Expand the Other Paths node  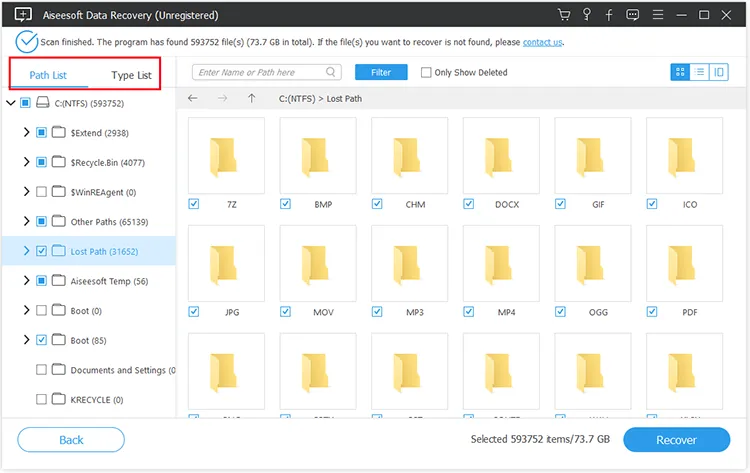[26, 221]
